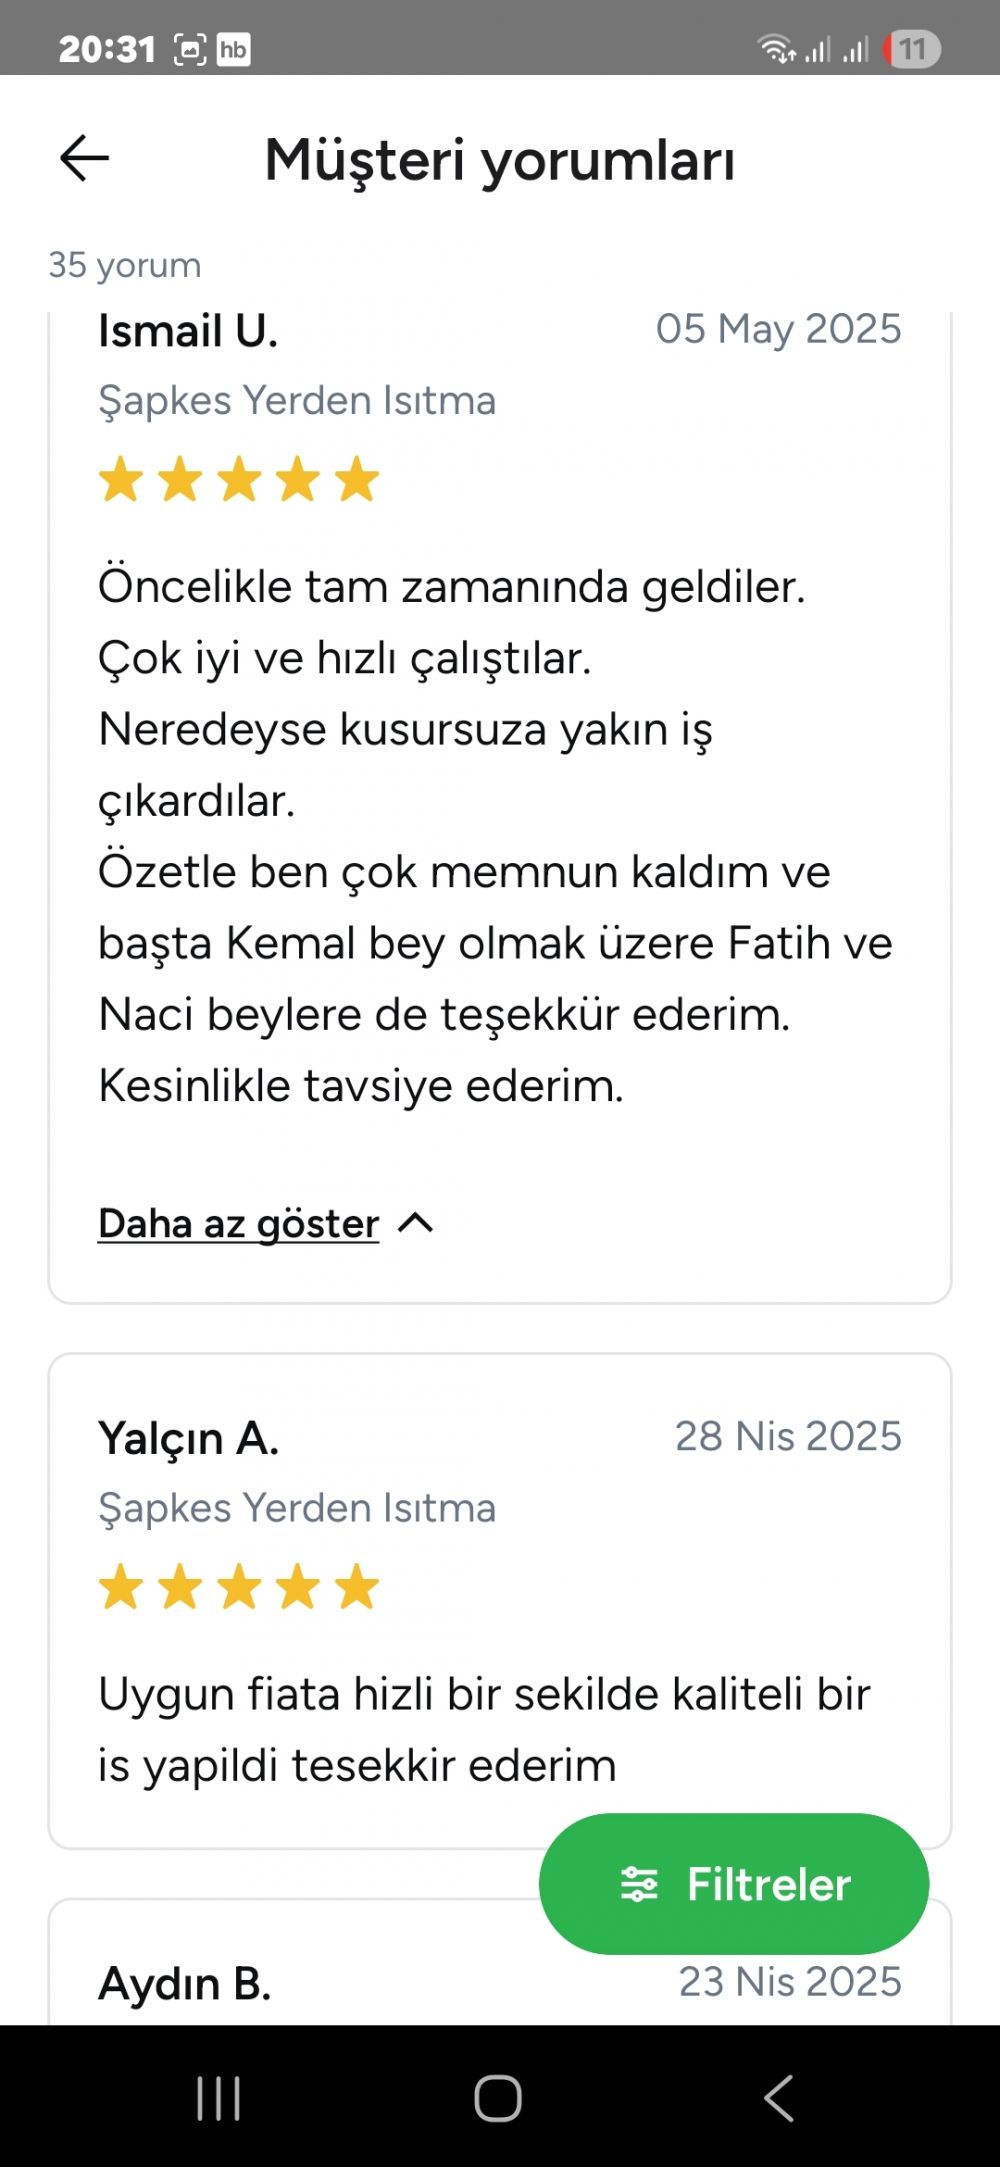Tap the hb notification icon
This screenshot has height=2167, width=1000.
[234, 49]
